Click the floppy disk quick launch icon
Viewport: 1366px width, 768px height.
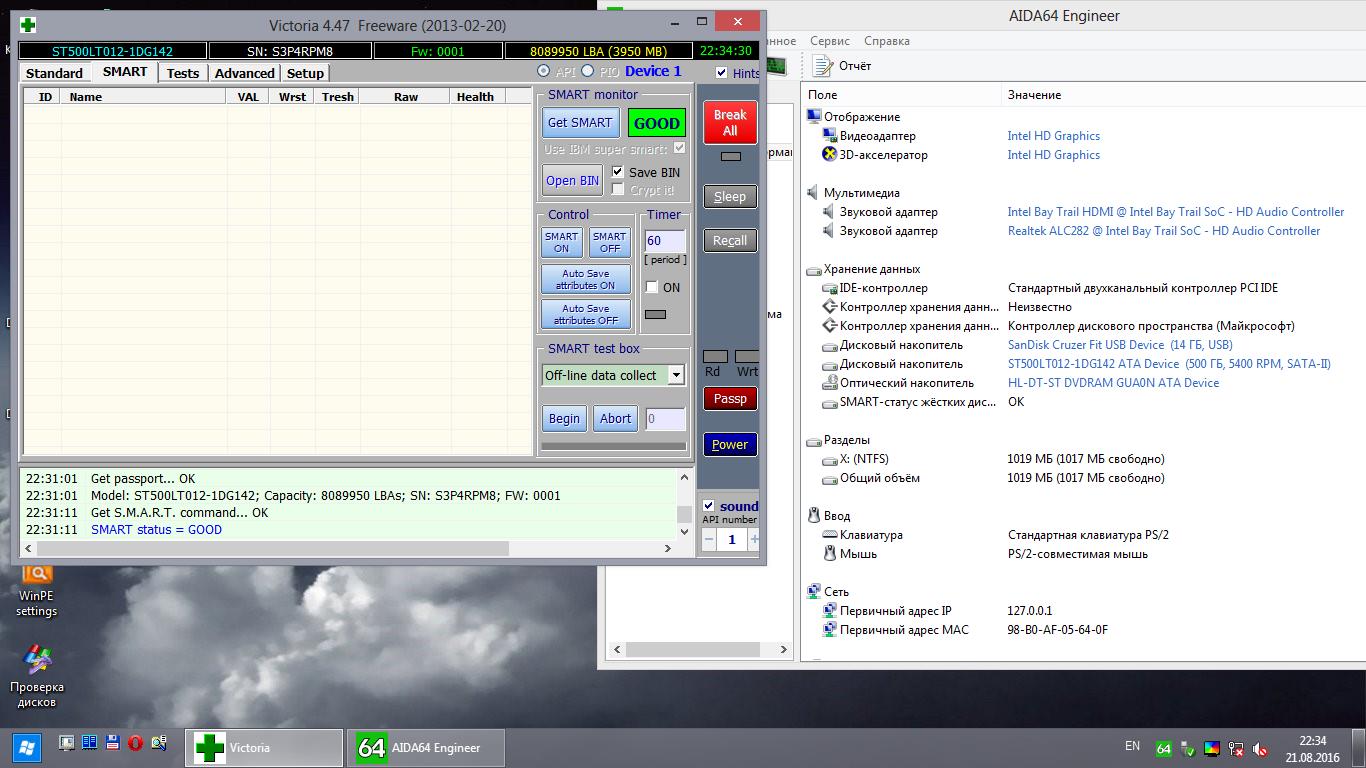tap(112, 744)
